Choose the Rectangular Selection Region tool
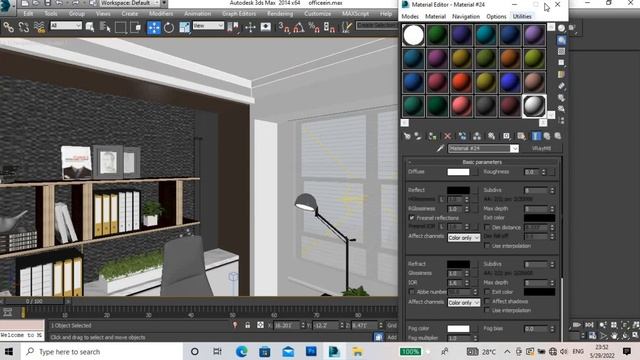 pos(120,27)
